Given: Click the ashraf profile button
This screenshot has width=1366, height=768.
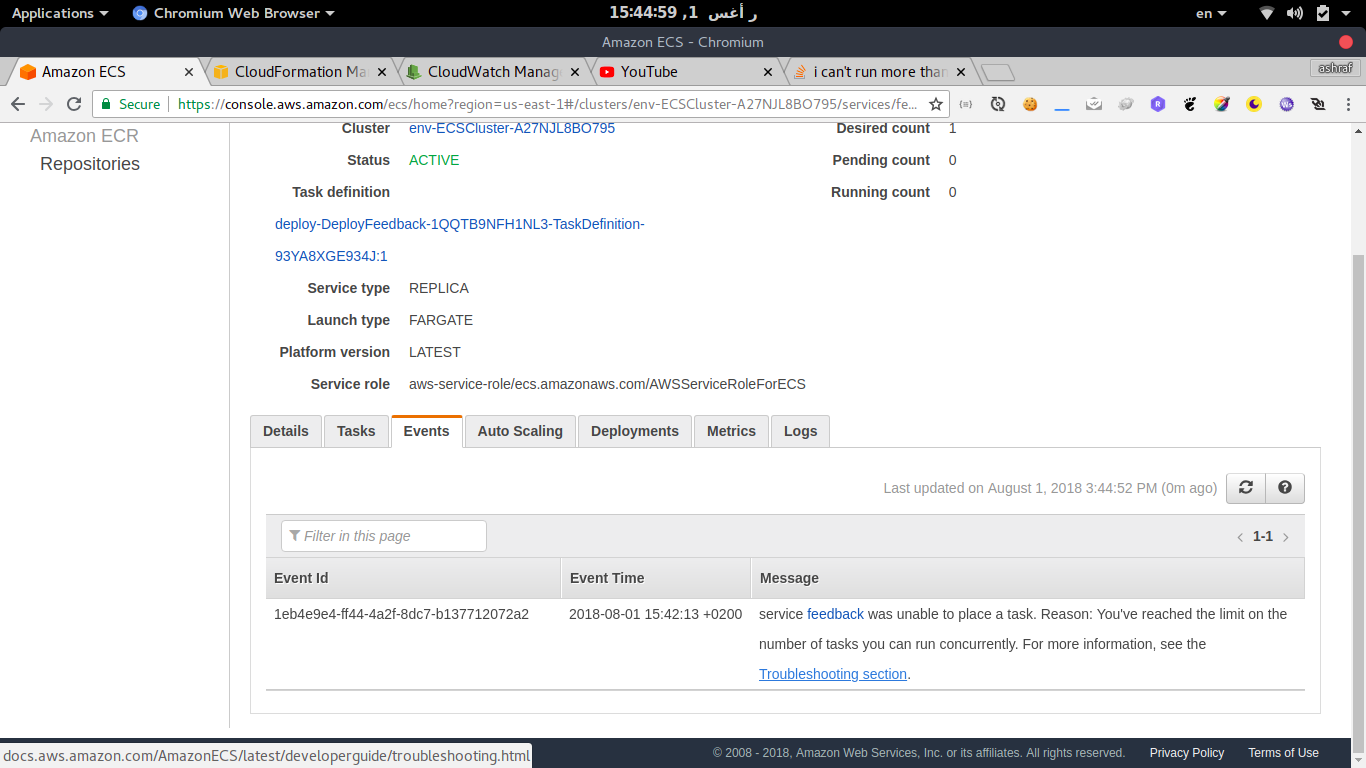Looking at the screenshot, I should 1335,68.
